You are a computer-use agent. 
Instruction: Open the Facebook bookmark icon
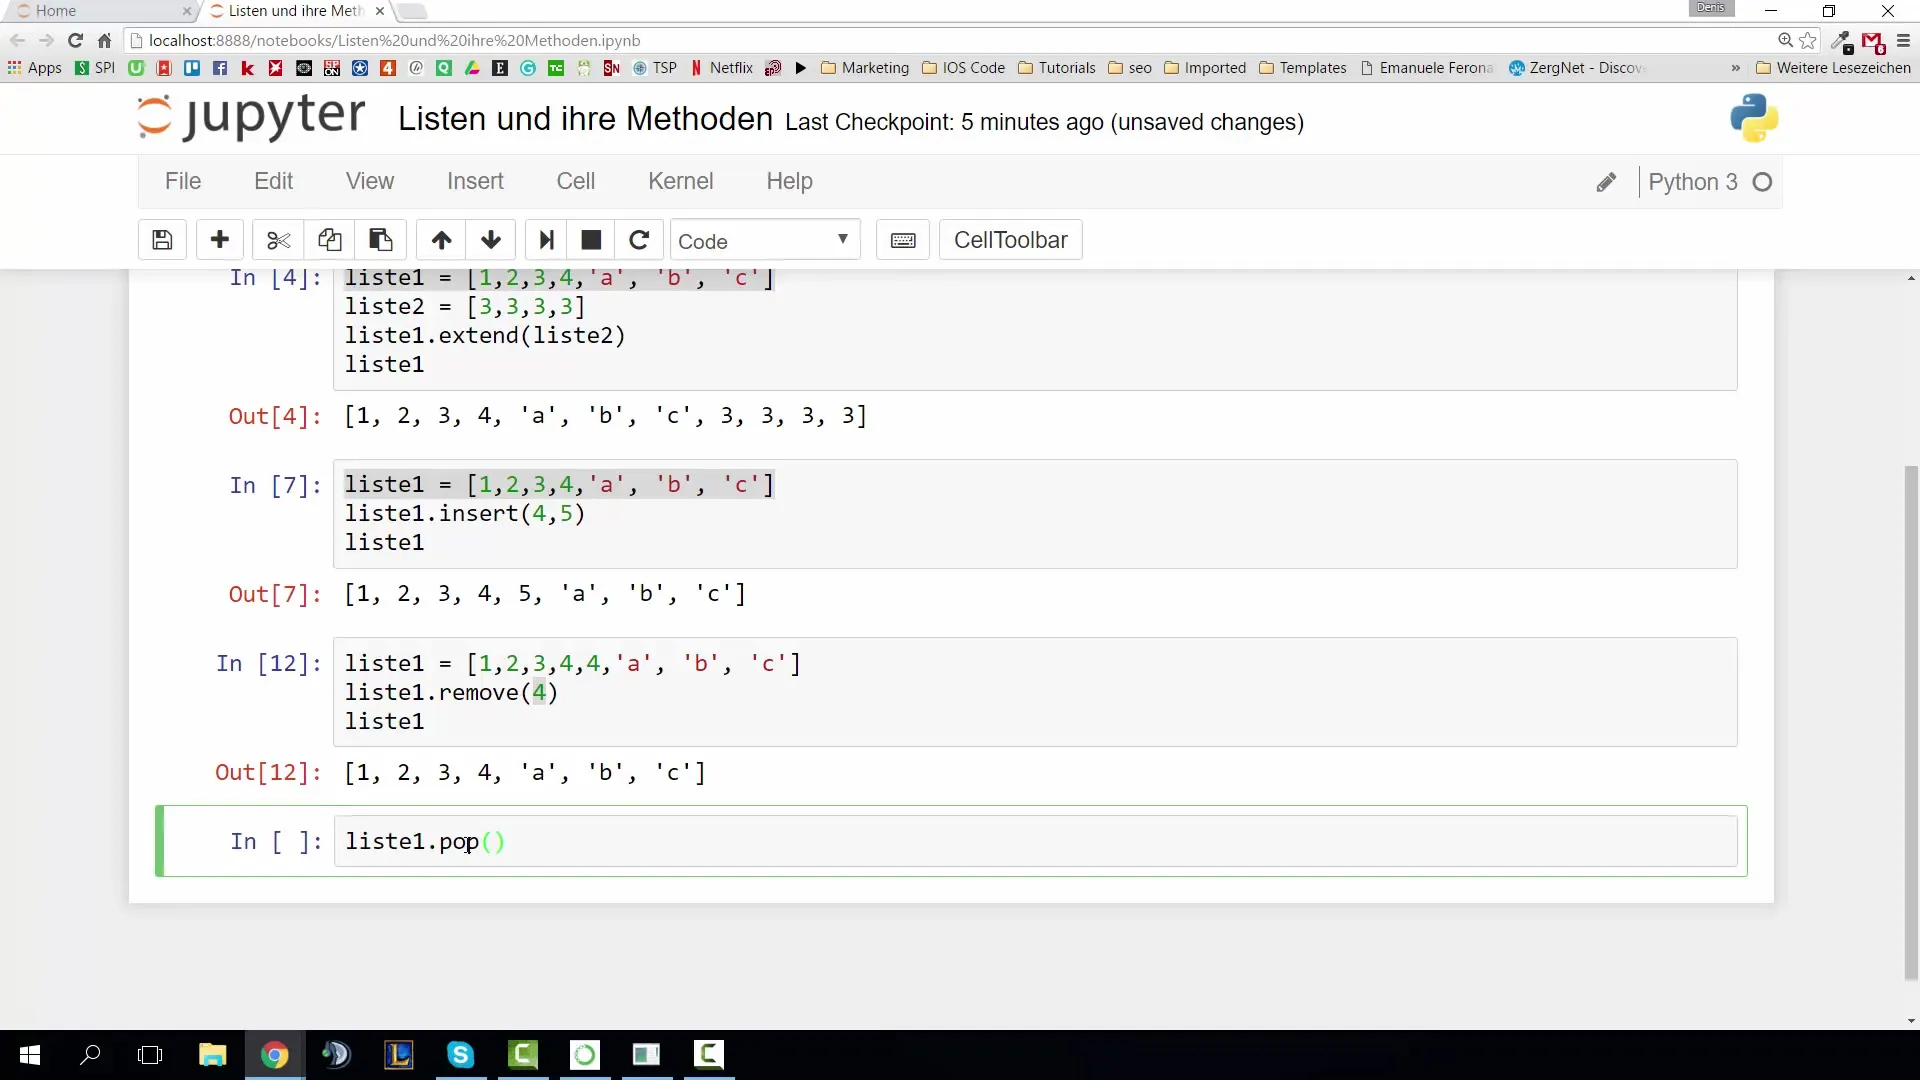click(220, 68)
